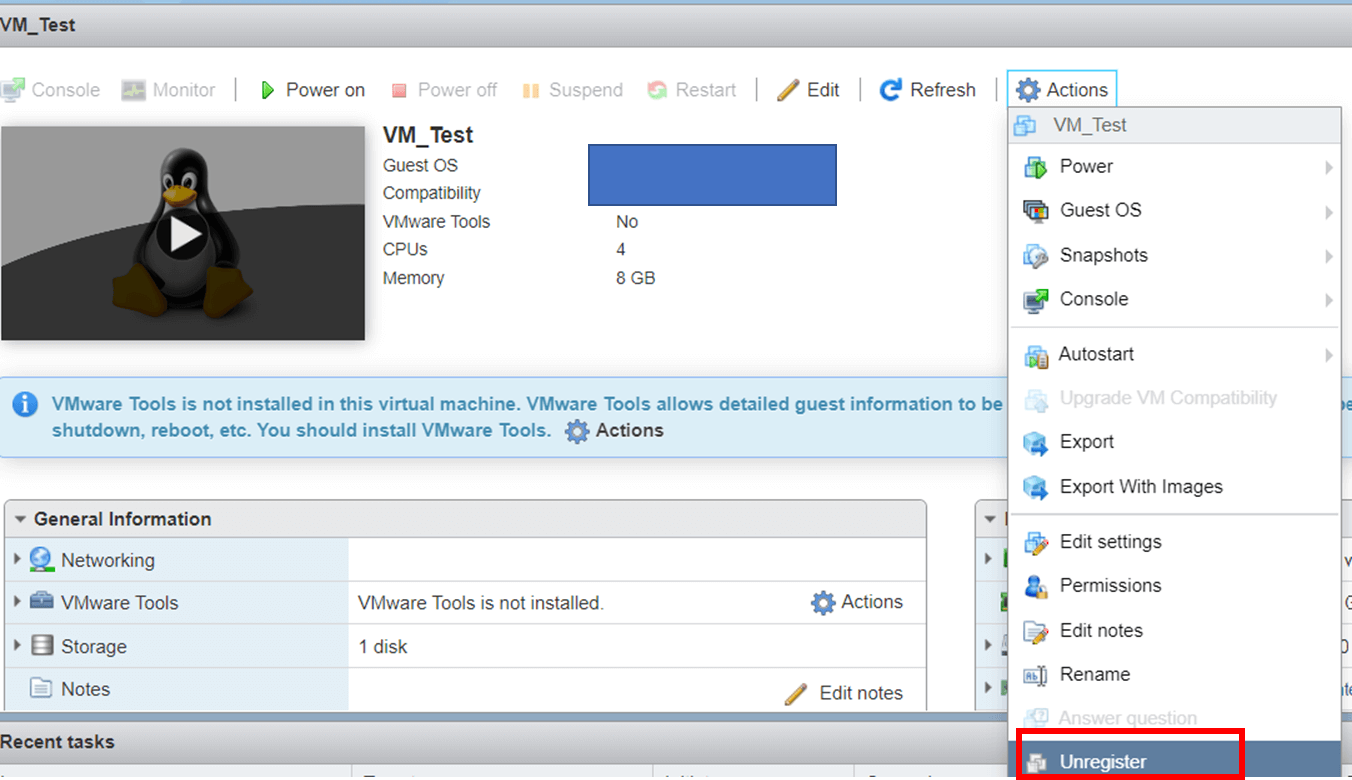Click the Export menu icon
Viewport: 1352px width, 780px height.
(1035, 443)
